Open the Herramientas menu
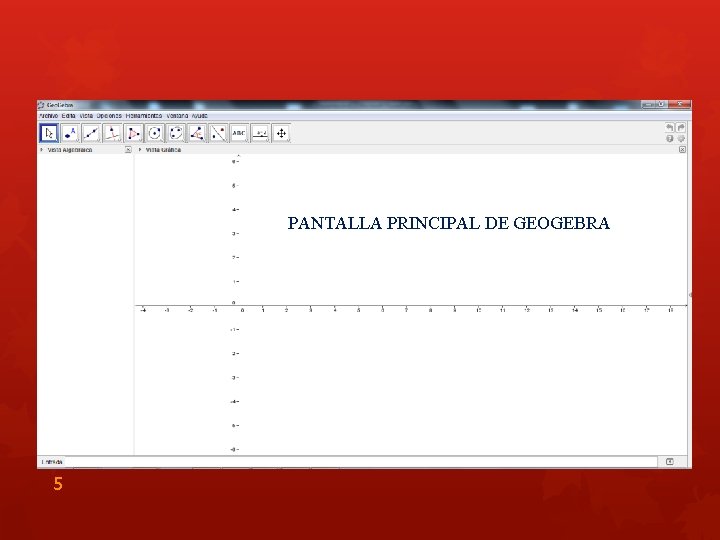720x540 pixels. [144, 116]
